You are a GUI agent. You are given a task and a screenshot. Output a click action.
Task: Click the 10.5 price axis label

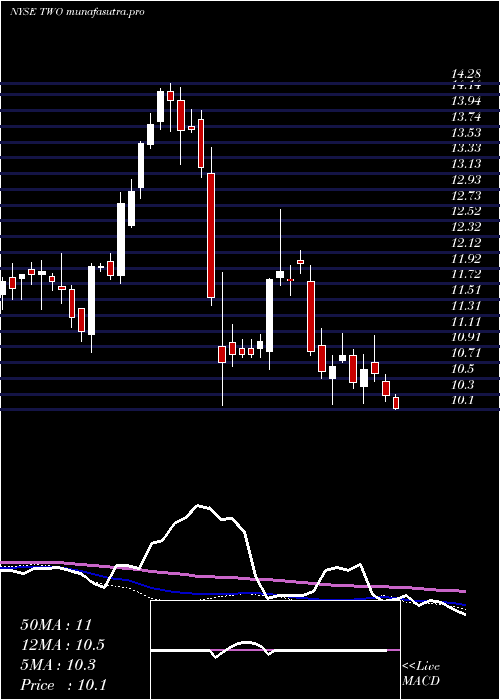point(463,369)
